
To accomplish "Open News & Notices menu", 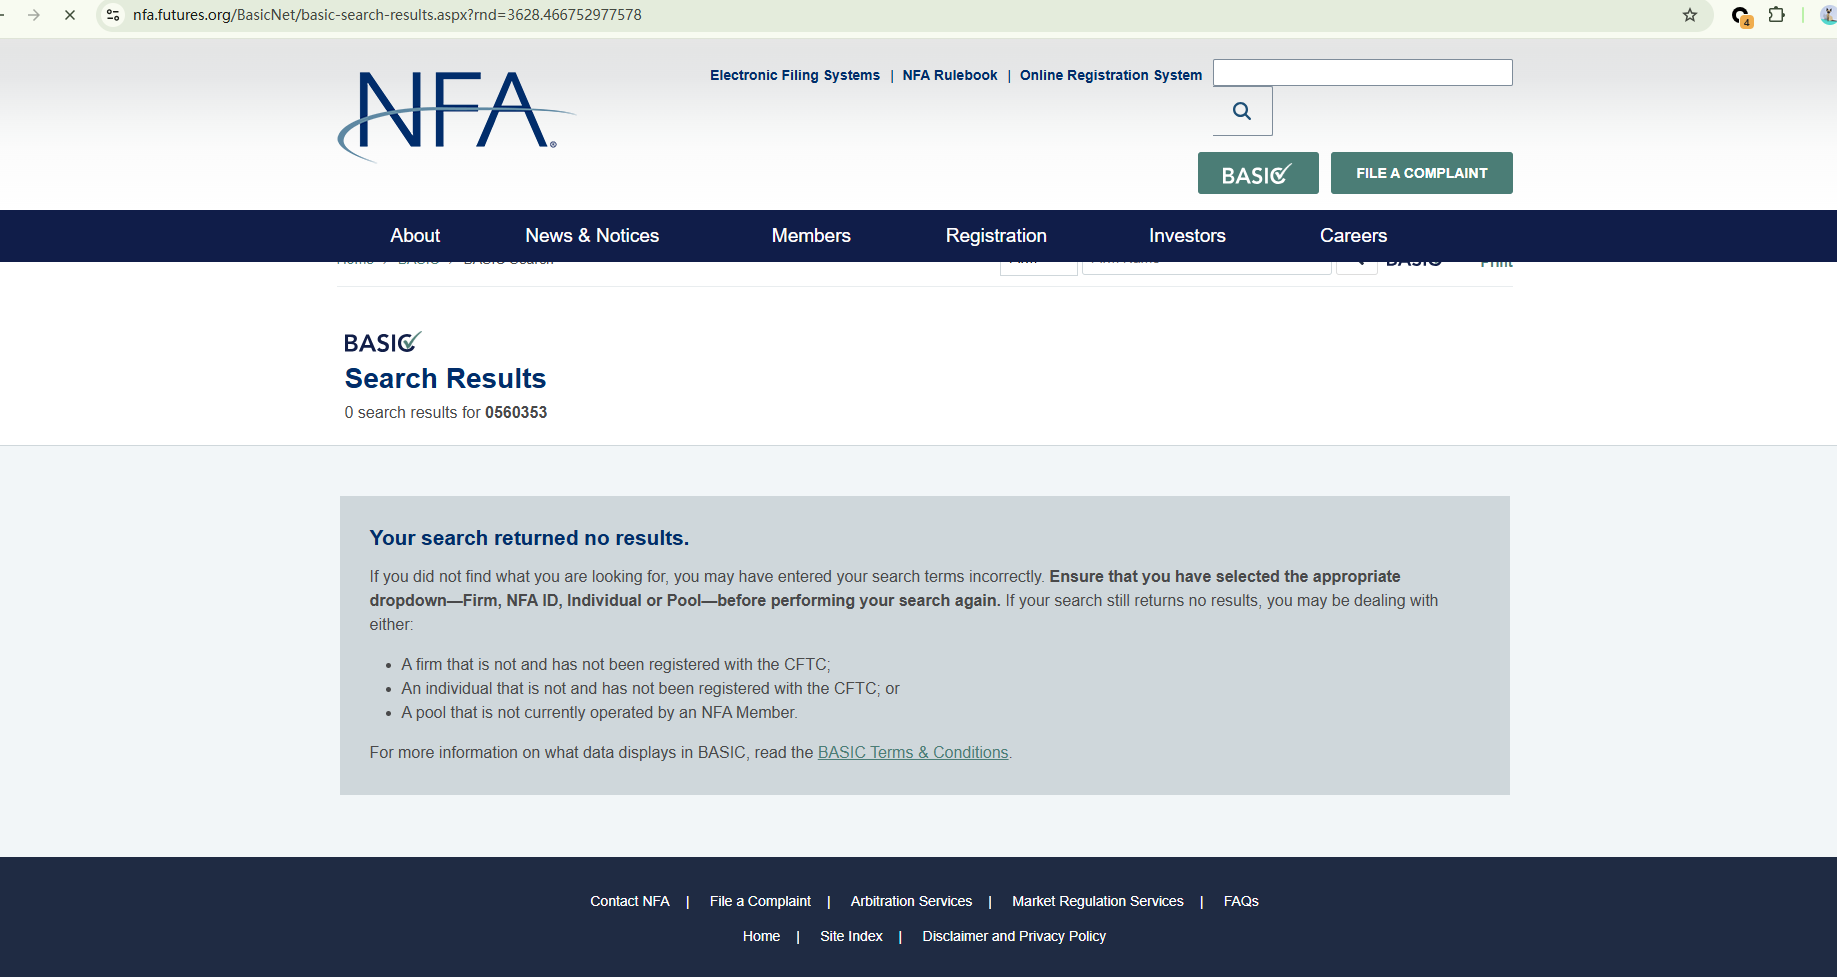I will click(592, 236).
